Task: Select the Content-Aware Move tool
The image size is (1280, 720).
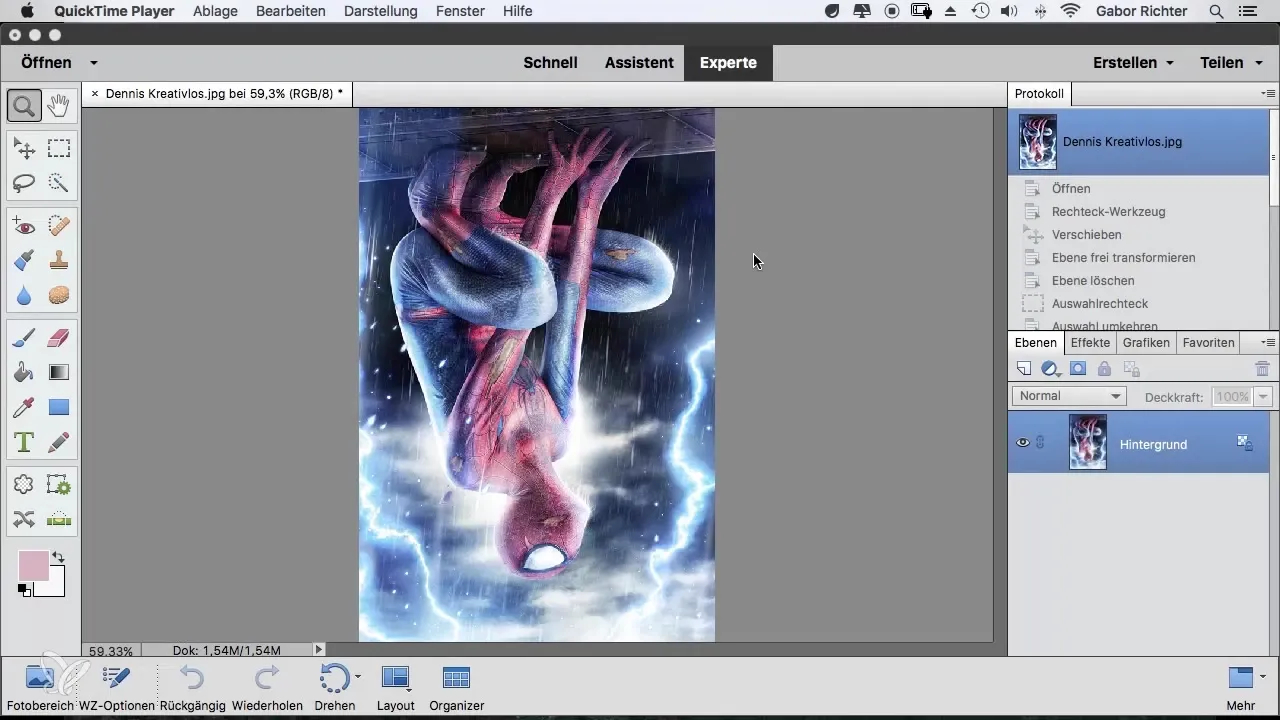Action: tap(24, 519)
